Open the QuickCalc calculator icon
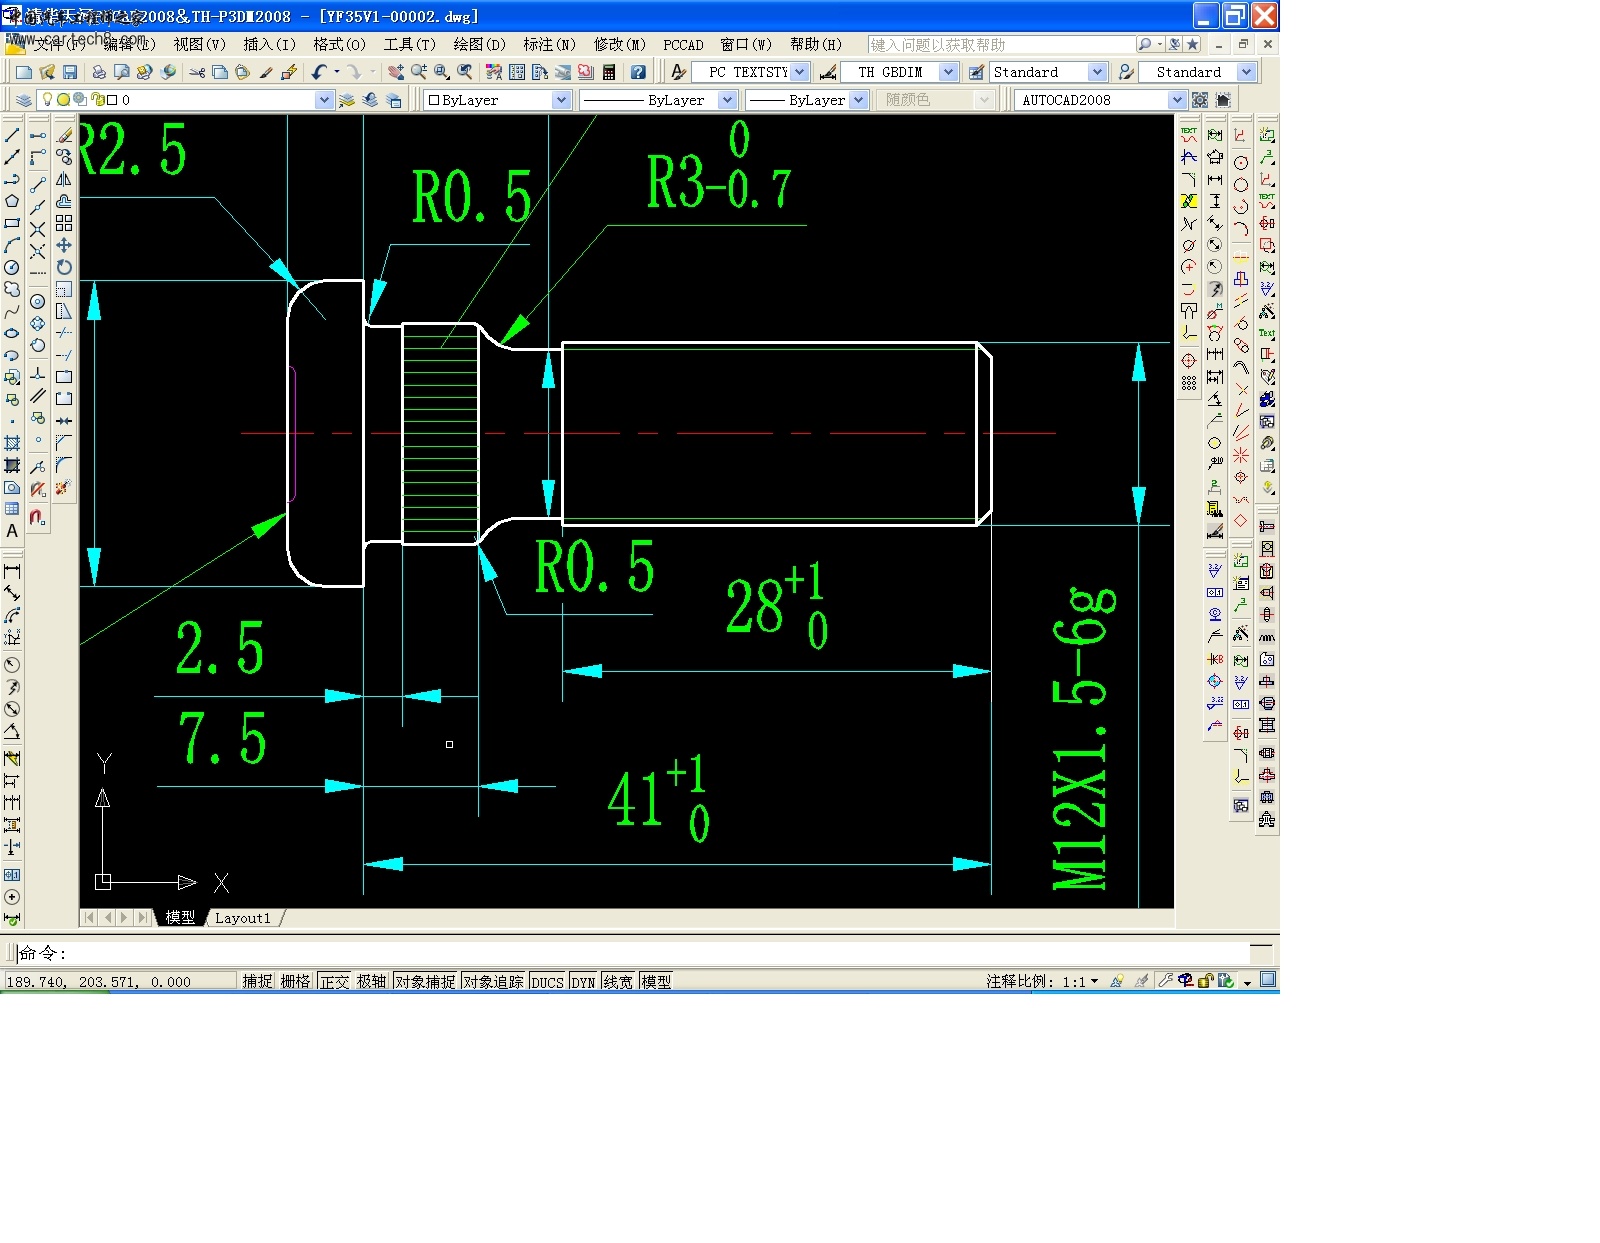This screenshot has height=1243, width=1600. click(x=609, y=72)
